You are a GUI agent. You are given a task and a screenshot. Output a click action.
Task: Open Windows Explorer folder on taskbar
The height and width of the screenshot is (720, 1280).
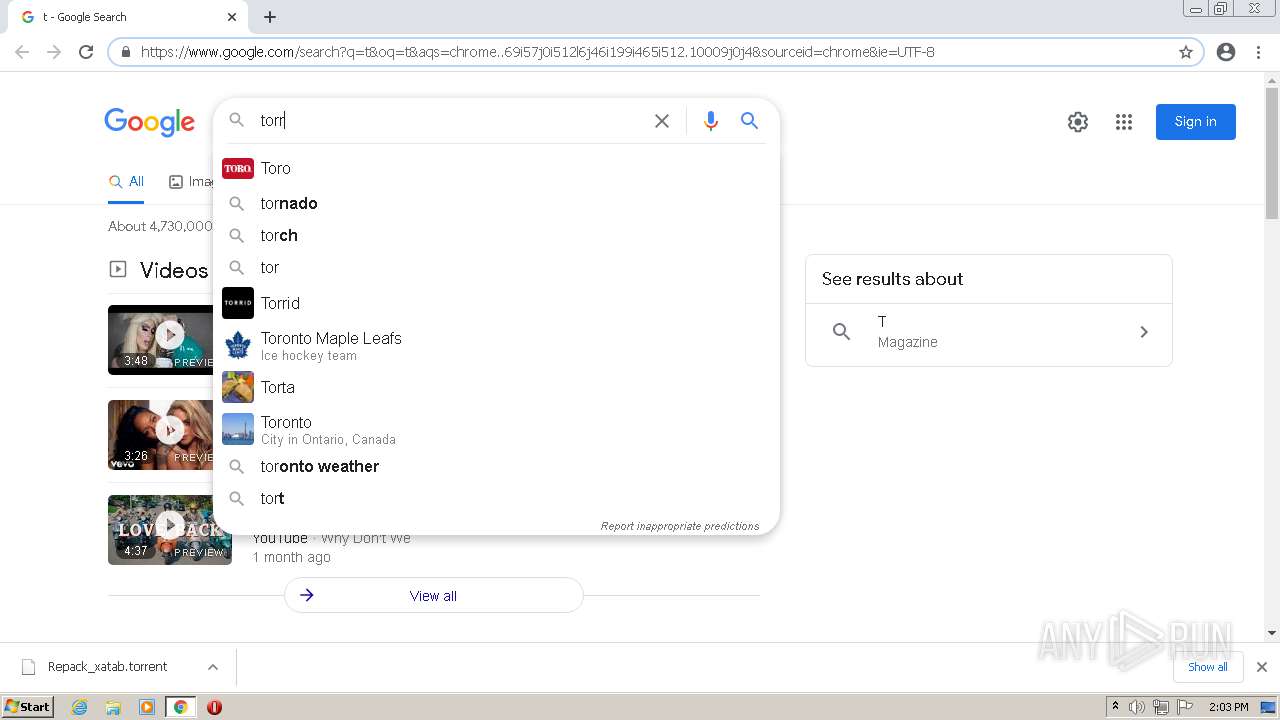click(113, 707)
